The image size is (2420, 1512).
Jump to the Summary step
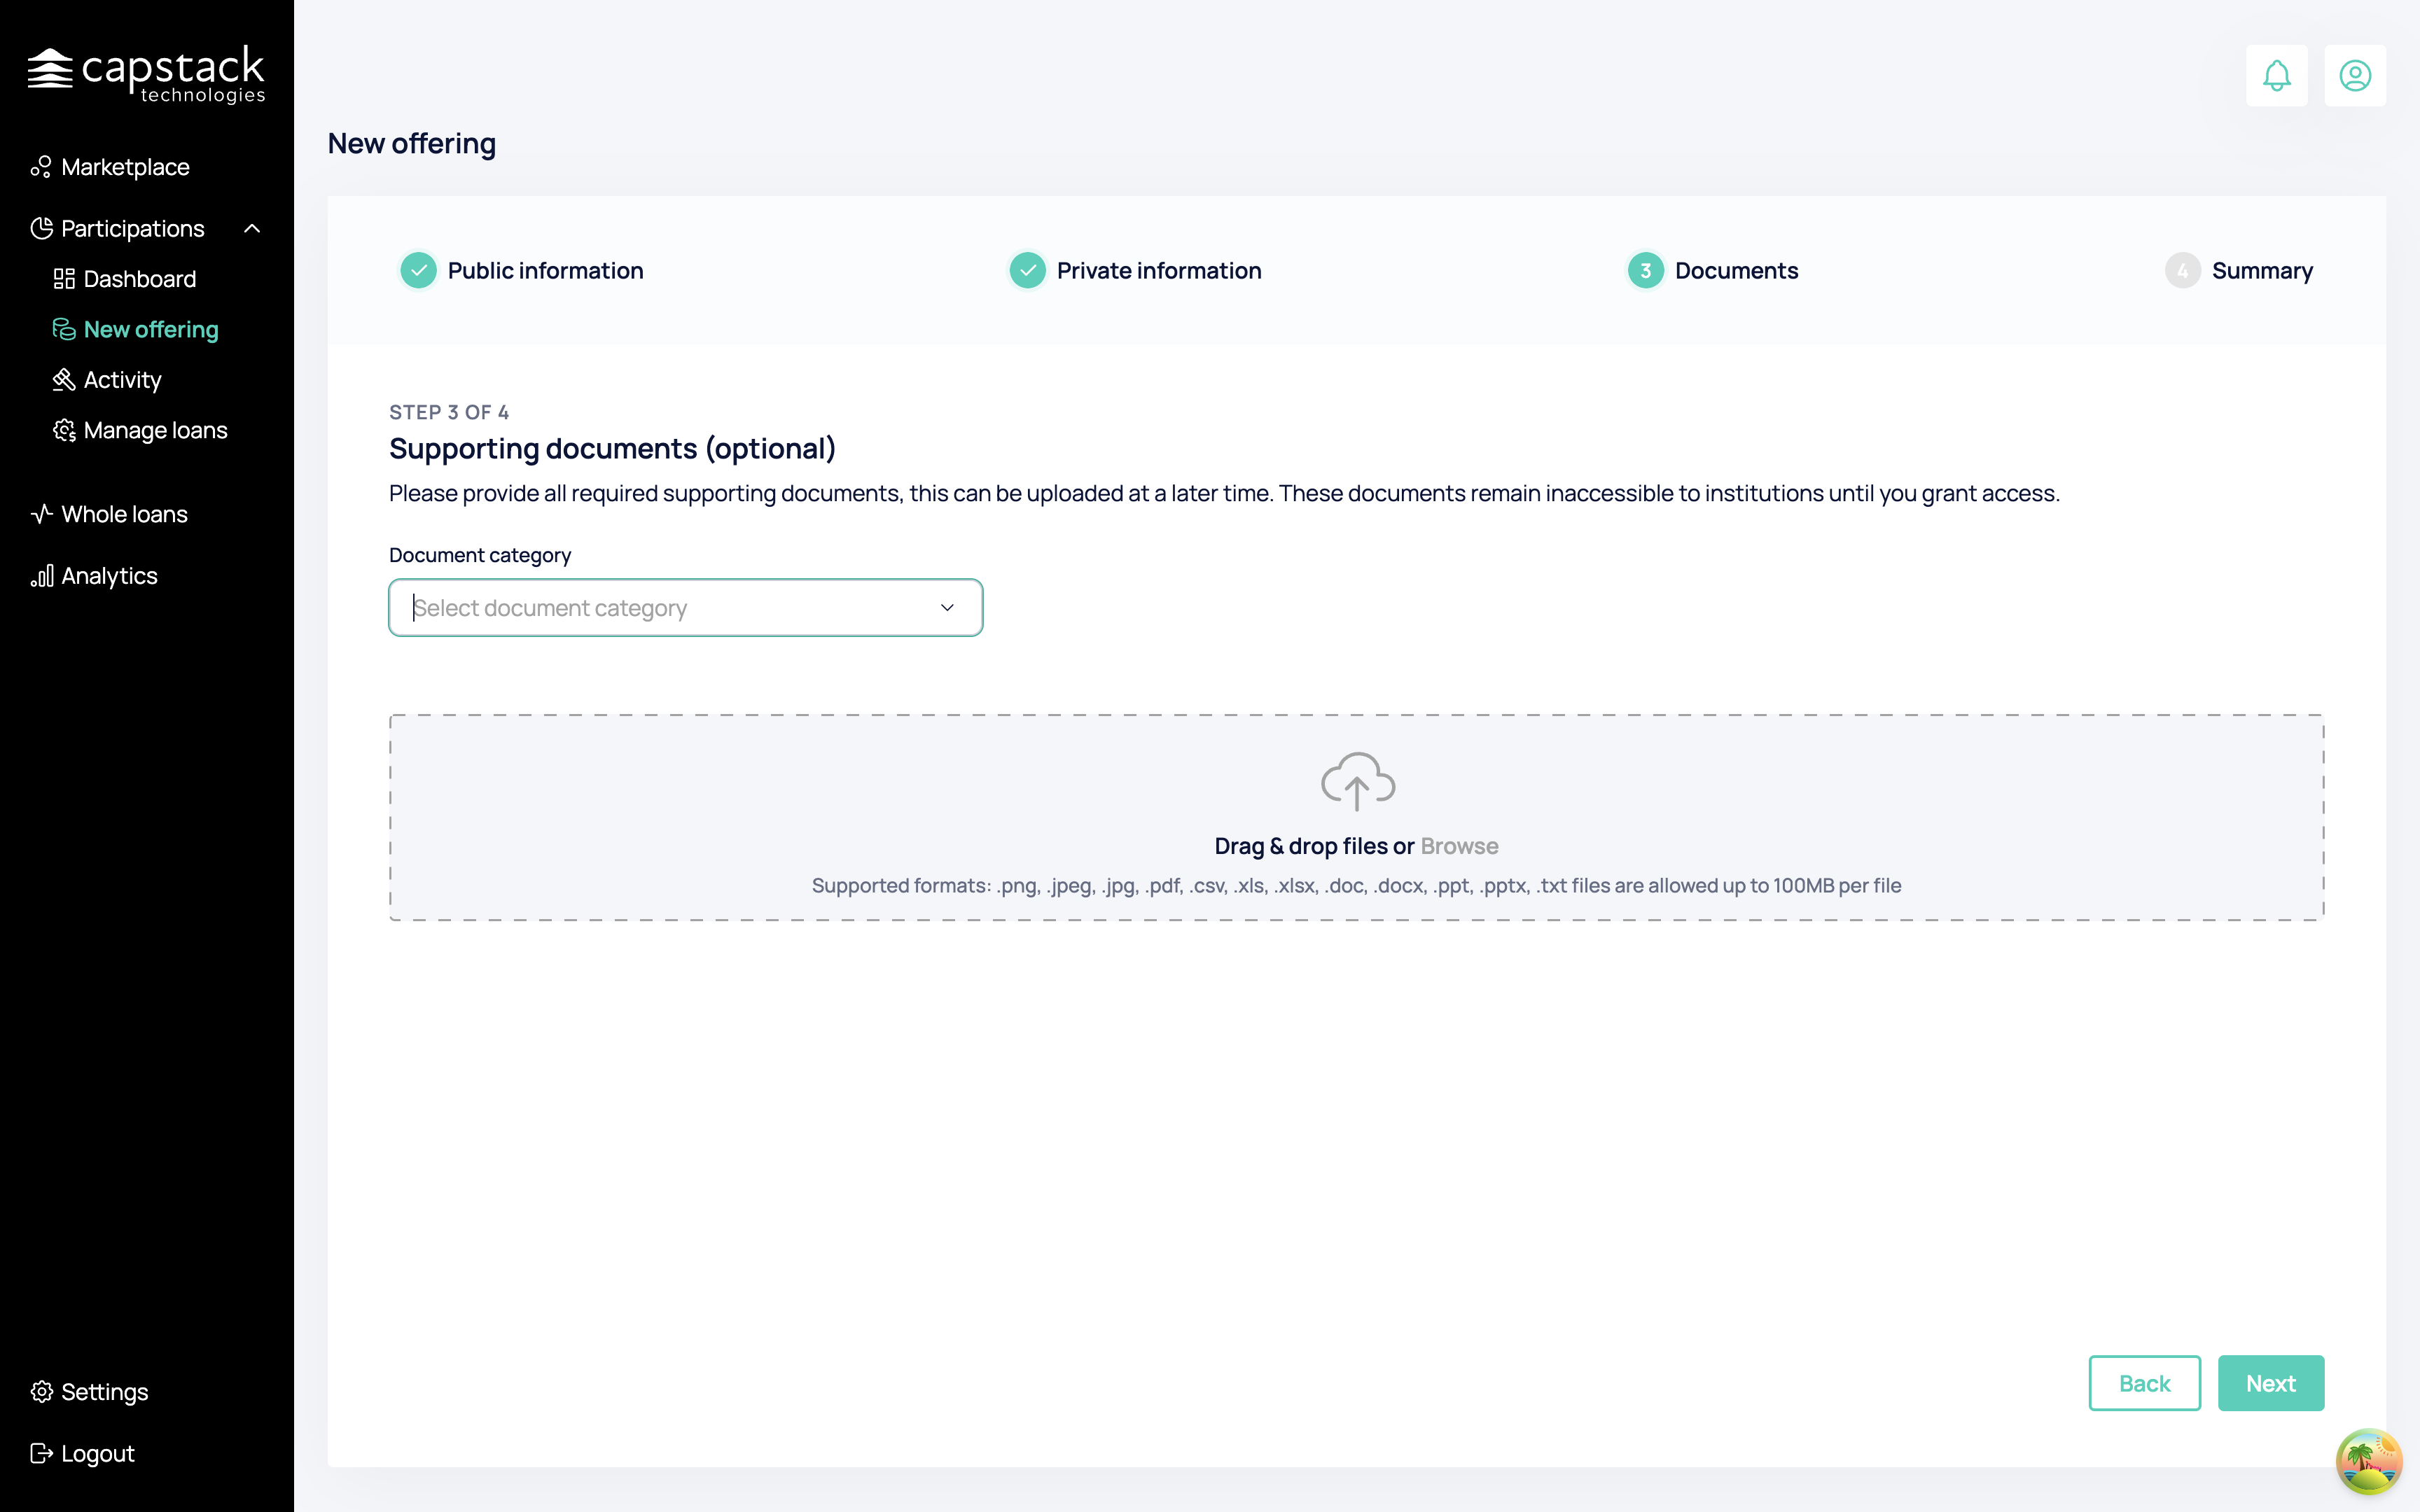[2262, 270]
